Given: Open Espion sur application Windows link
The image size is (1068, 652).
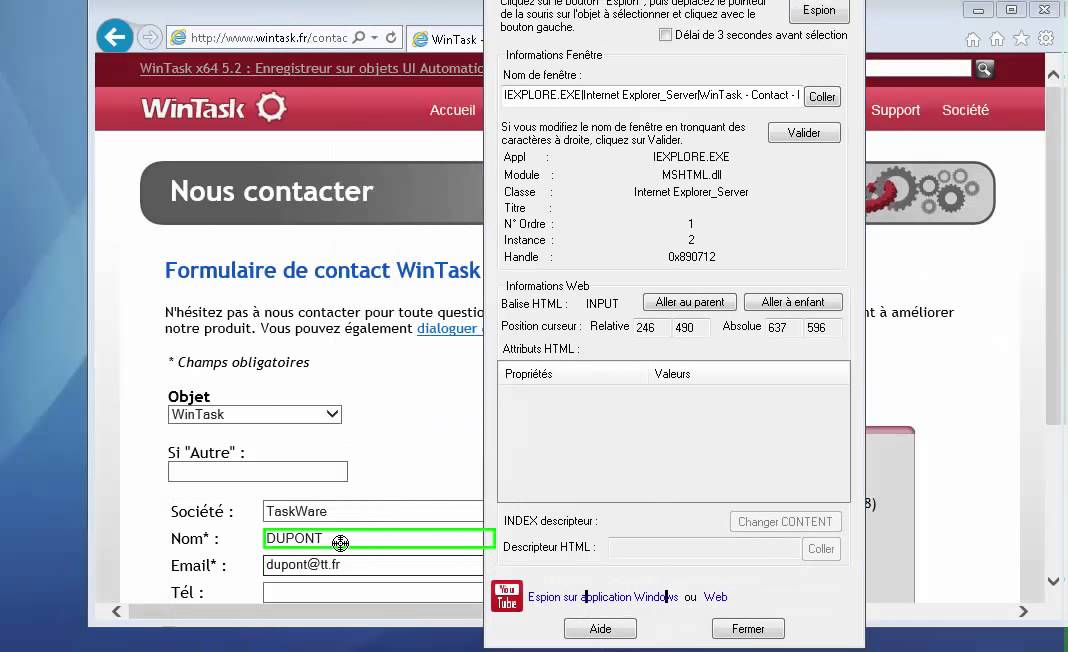Looking at the screenshot, I should coord(603,597).
